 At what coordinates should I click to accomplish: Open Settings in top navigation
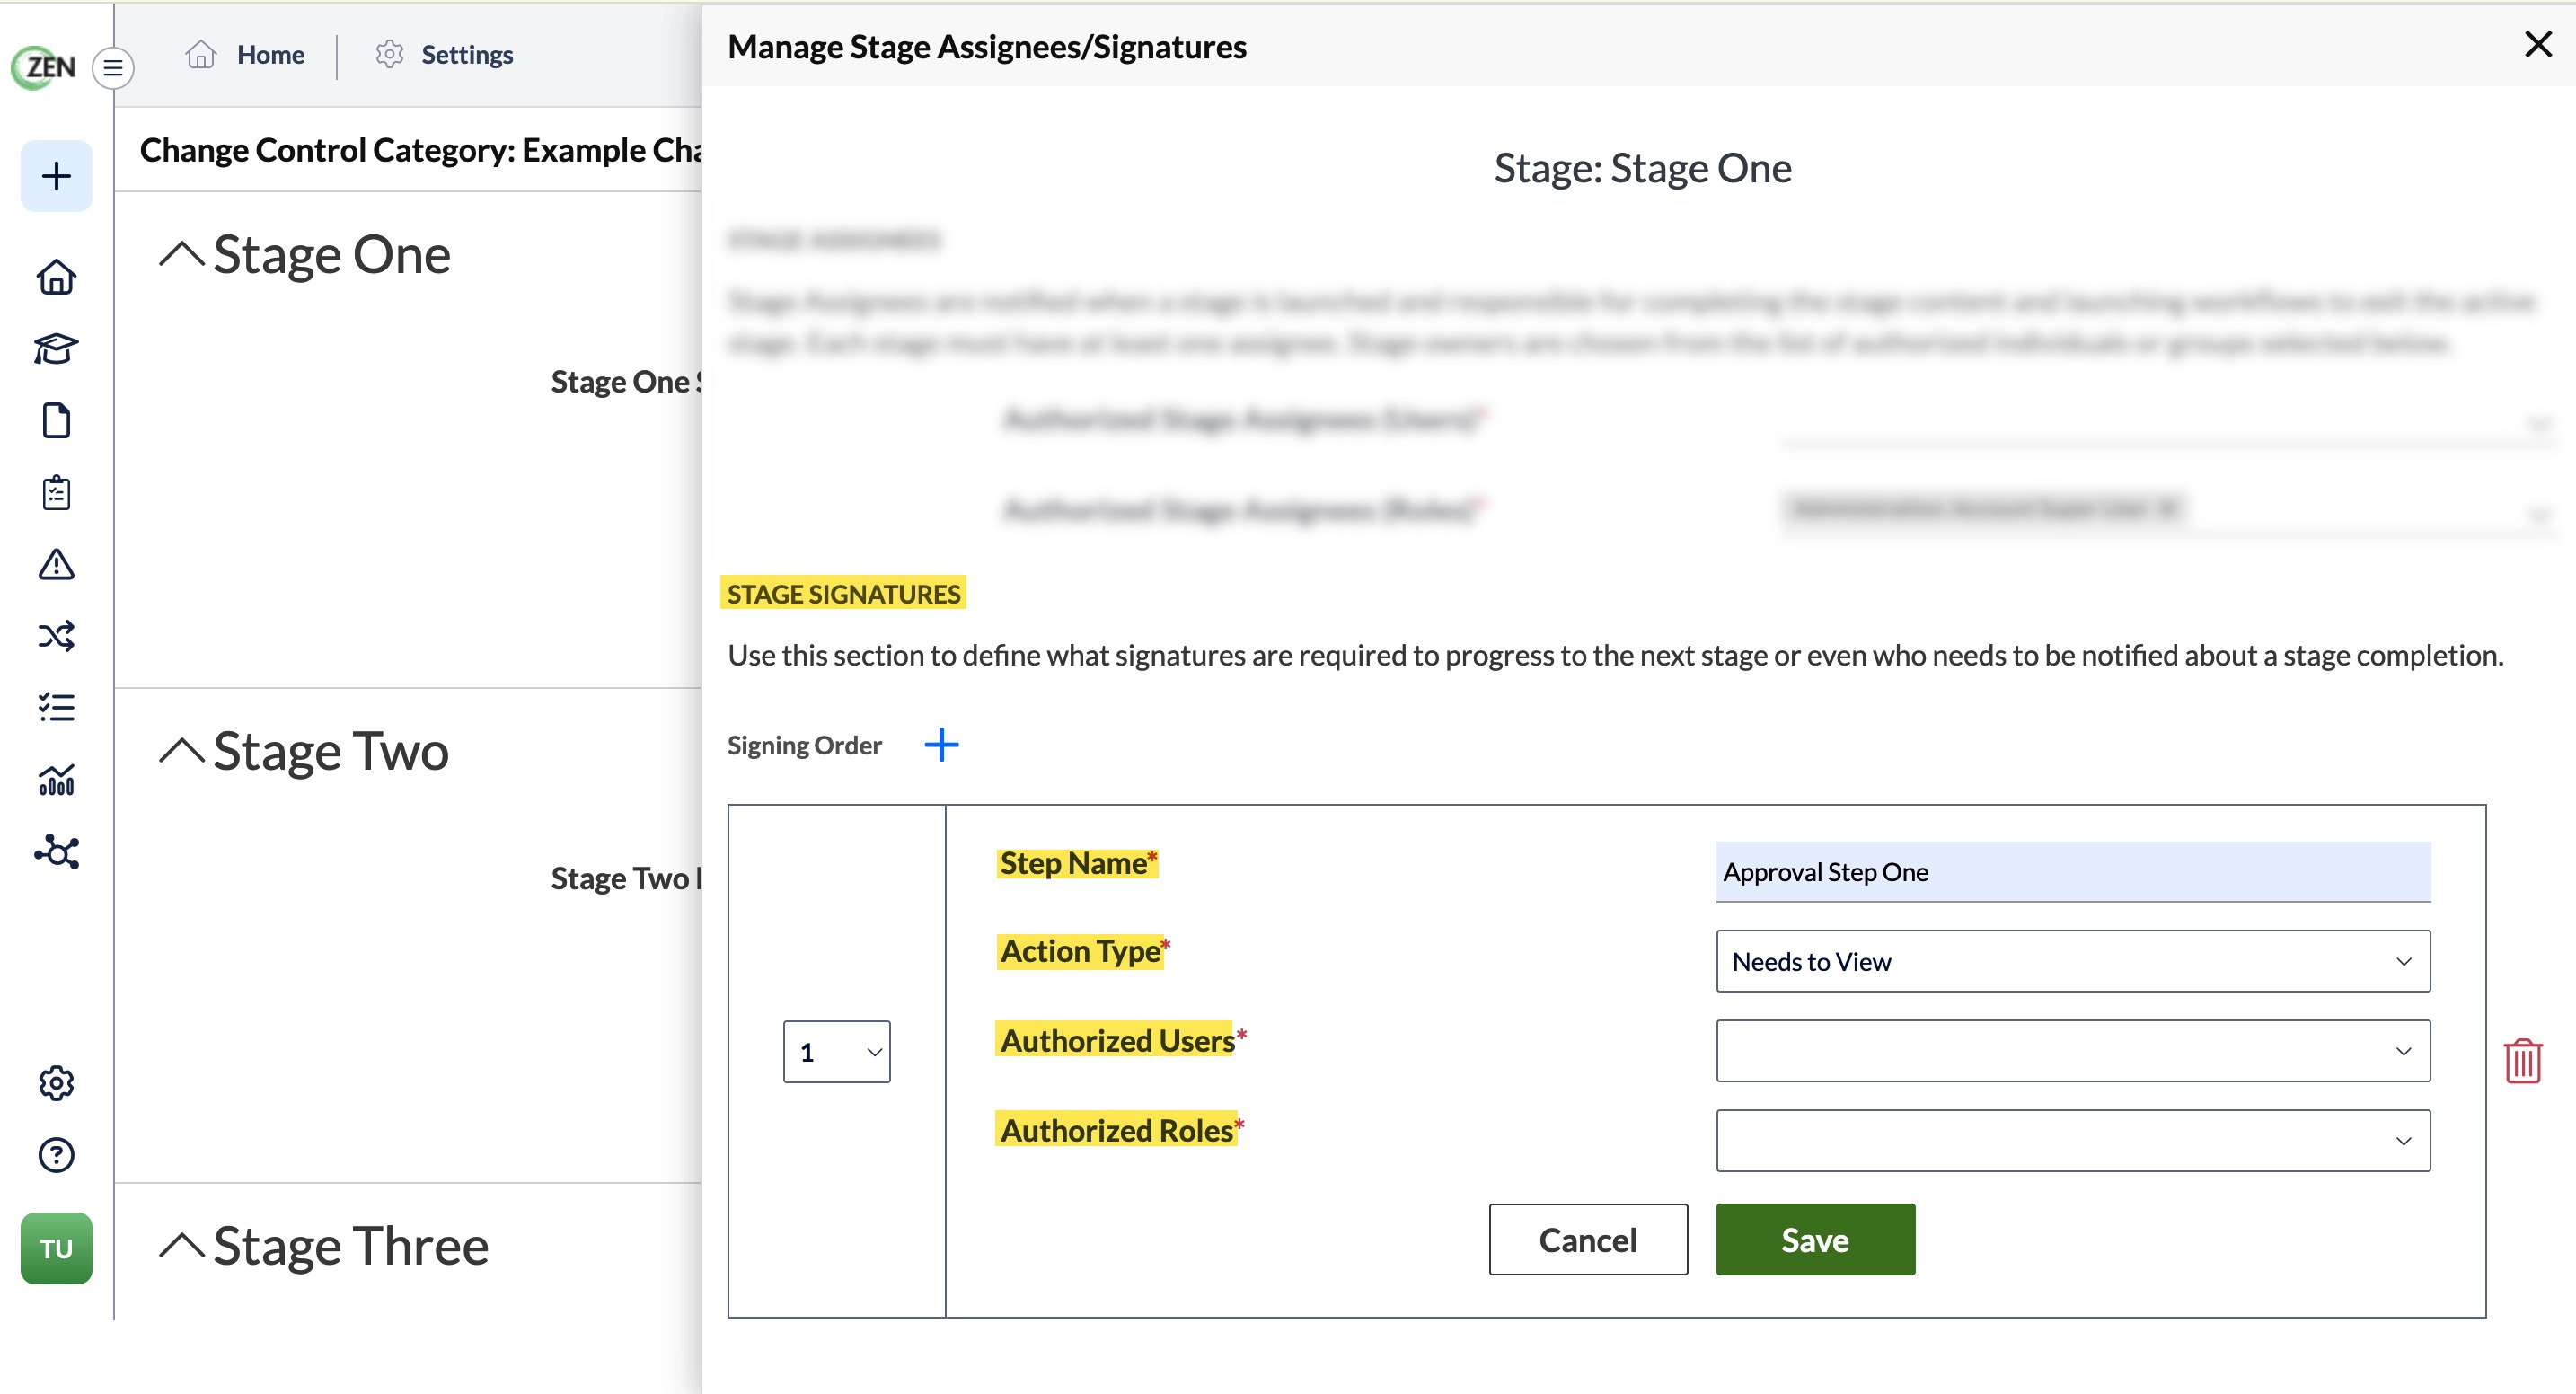[467, 55]
